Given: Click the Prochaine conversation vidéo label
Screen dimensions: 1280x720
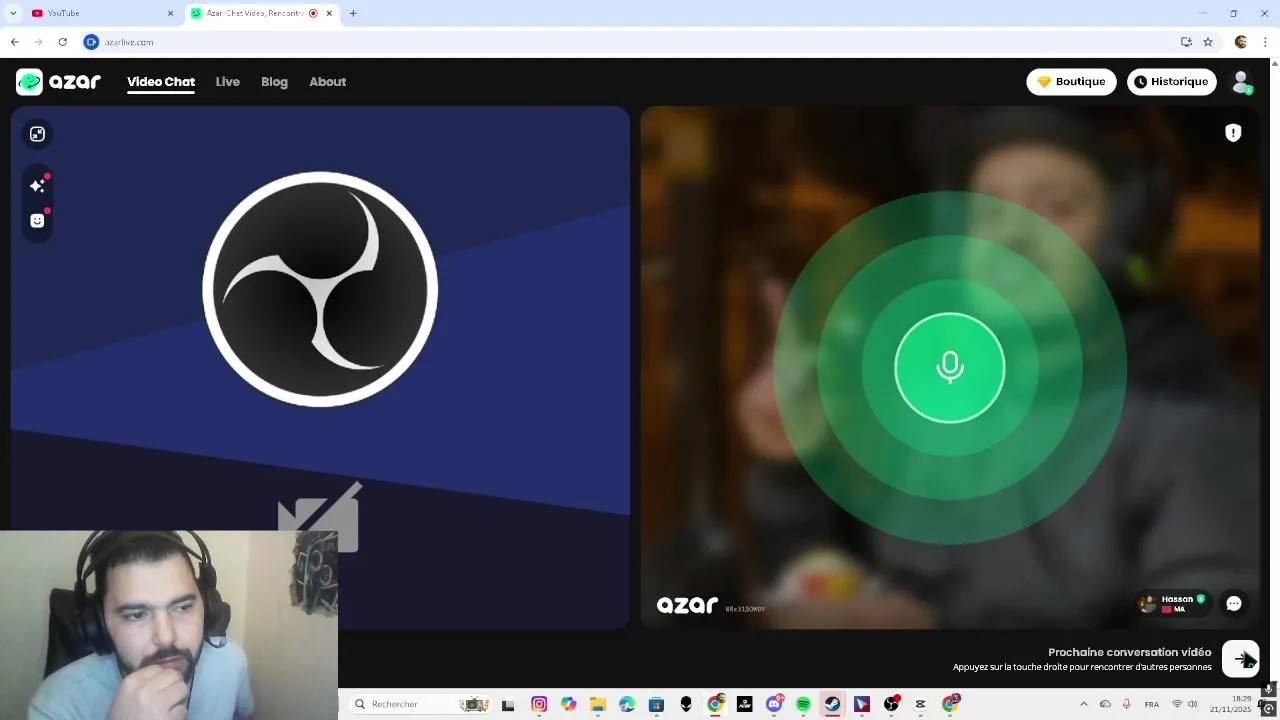Looking at the screenshot, I should [1129, 652].
